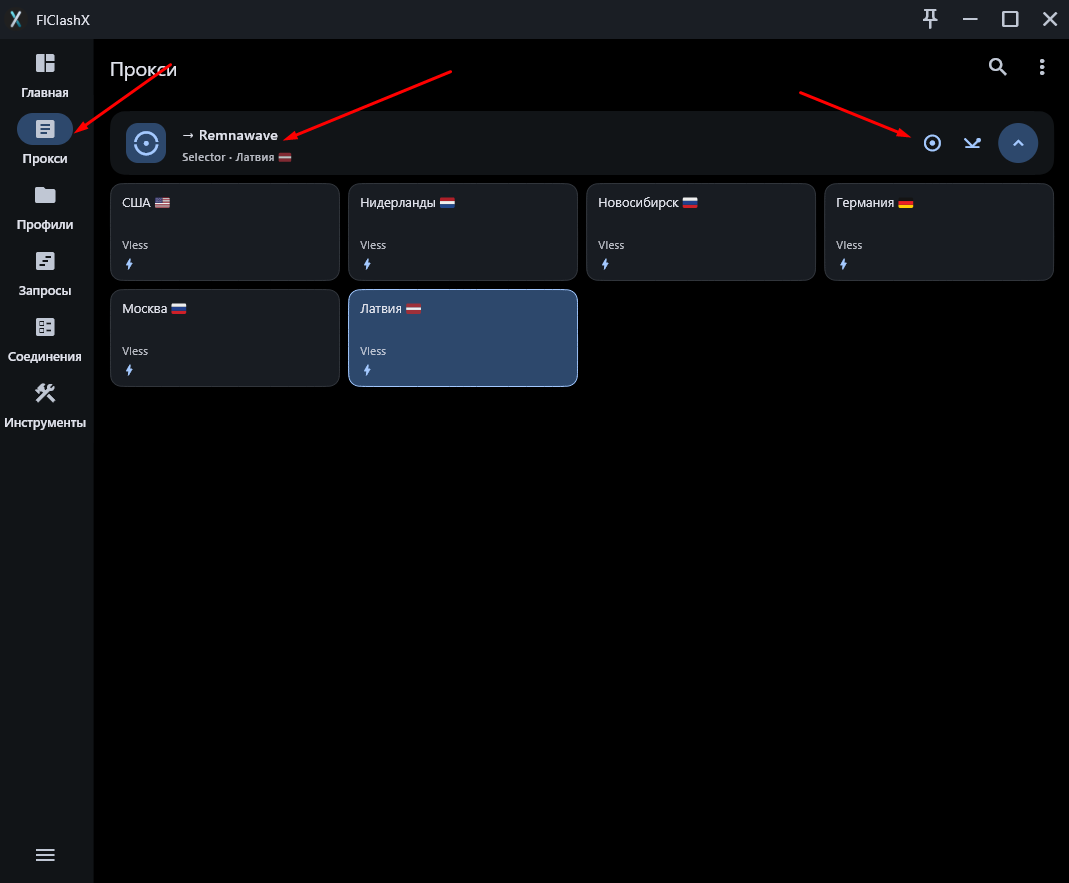Select the США proxy card
The image size is (1069, 883).
pos(225,231)
